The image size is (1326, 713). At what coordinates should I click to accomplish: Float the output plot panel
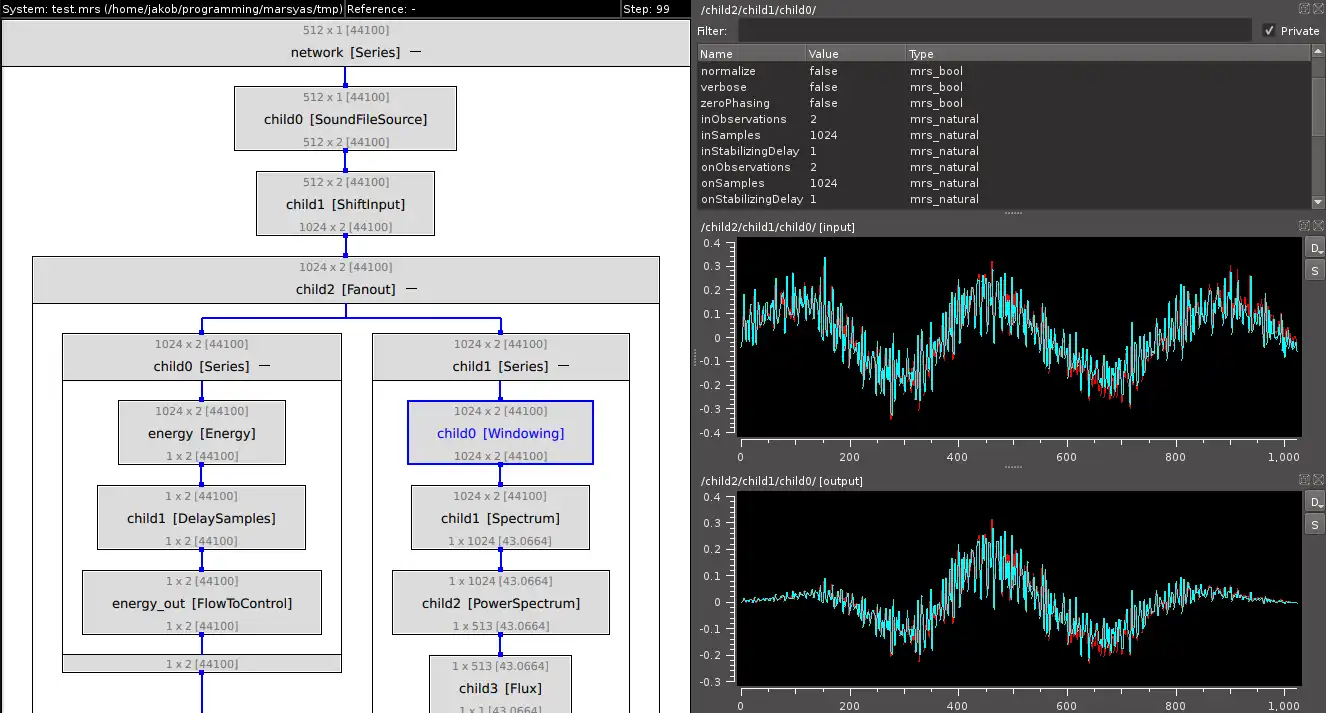tap(1304, 480)
